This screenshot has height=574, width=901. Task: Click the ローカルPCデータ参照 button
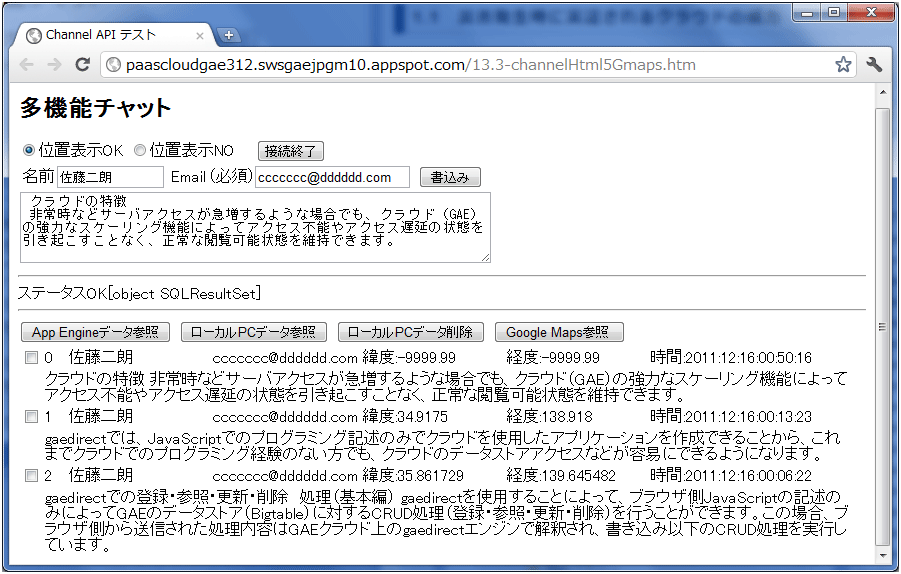[x=253, y=332]
